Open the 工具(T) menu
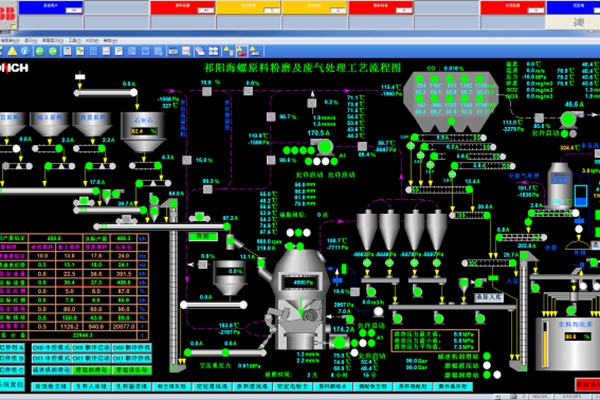This screenshot has height=400, width=600. coord(75,40)
